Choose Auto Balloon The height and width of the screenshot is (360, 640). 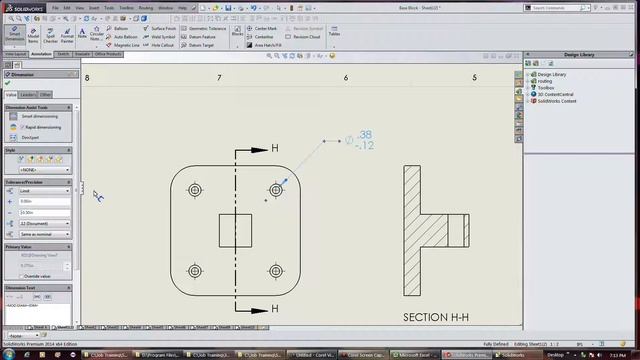click(122, 37)
